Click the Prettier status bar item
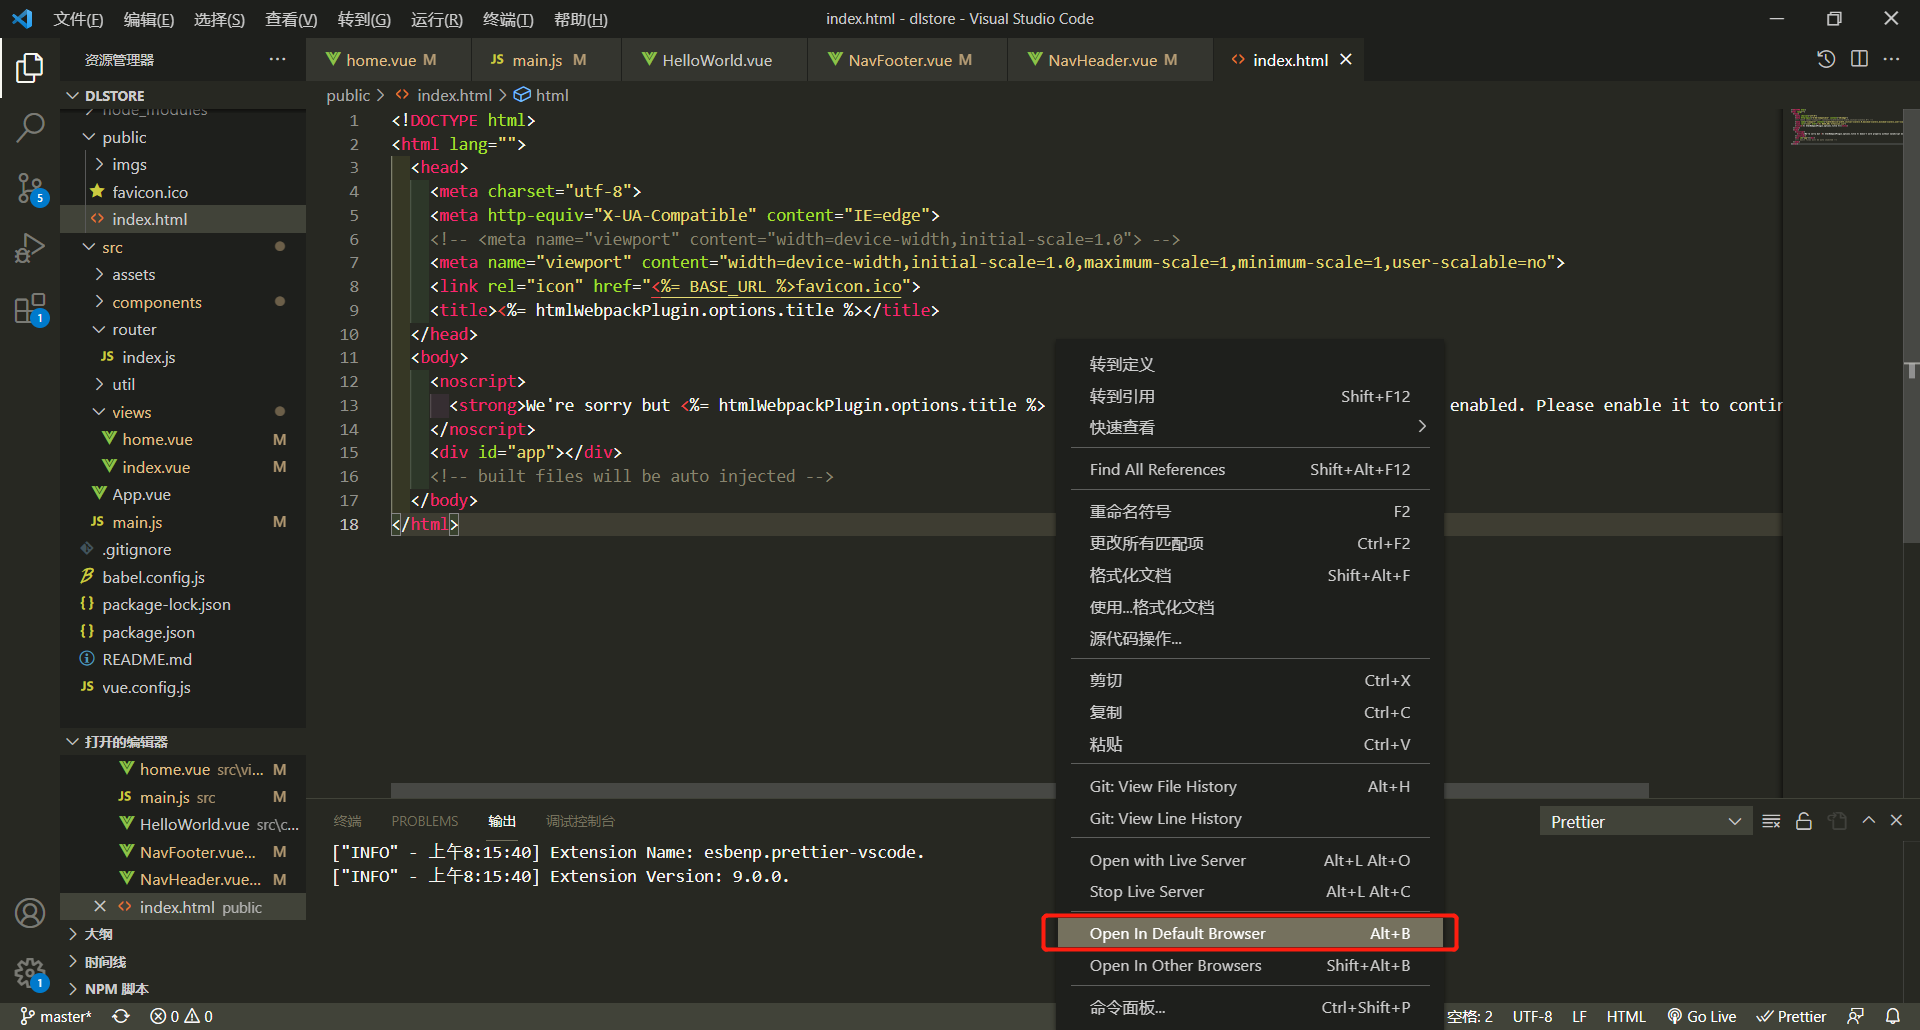The image size is (1920, 1030). click(1791, 1016)
